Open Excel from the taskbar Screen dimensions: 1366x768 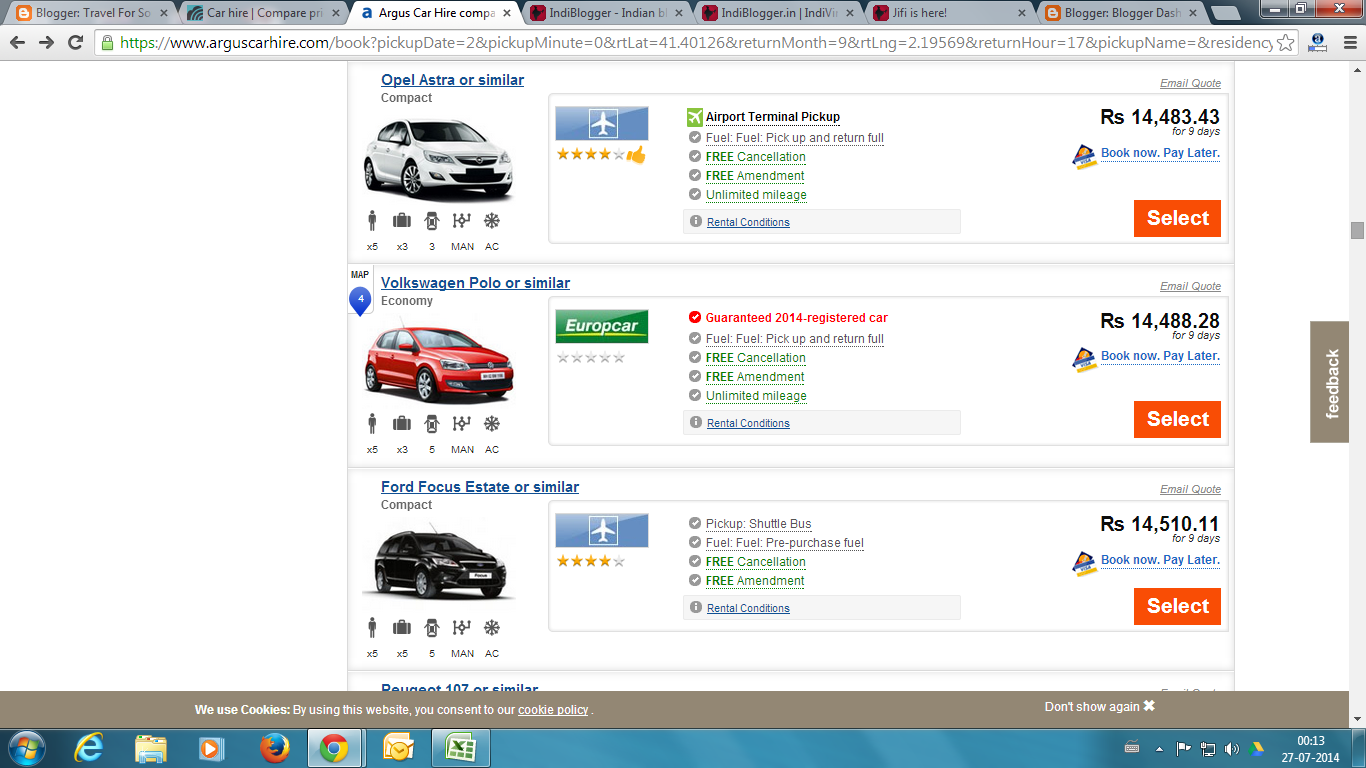pos(461,748)
